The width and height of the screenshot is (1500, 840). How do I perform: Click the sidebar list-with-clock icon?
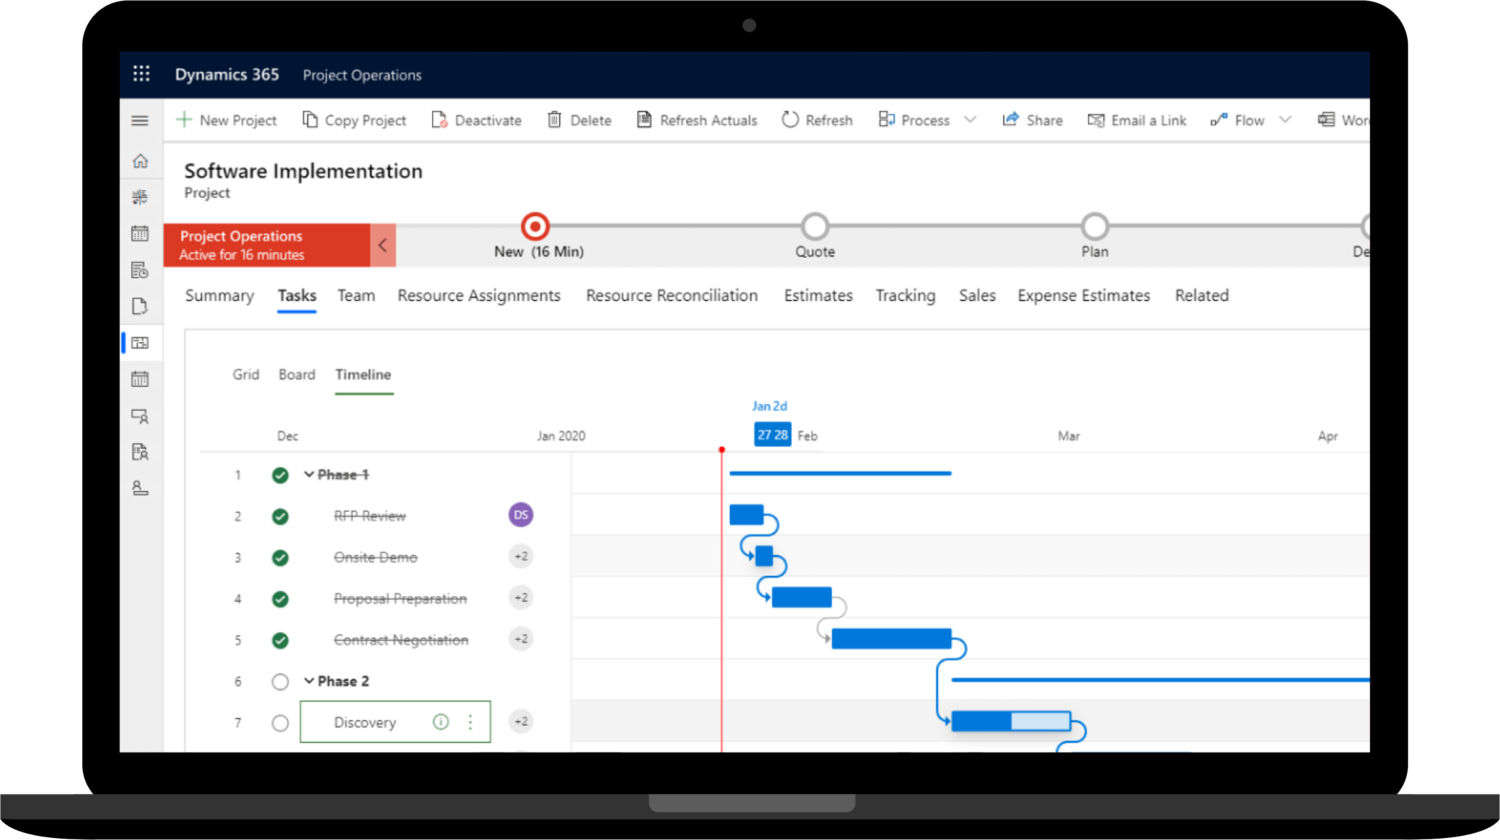click(140, 270)
